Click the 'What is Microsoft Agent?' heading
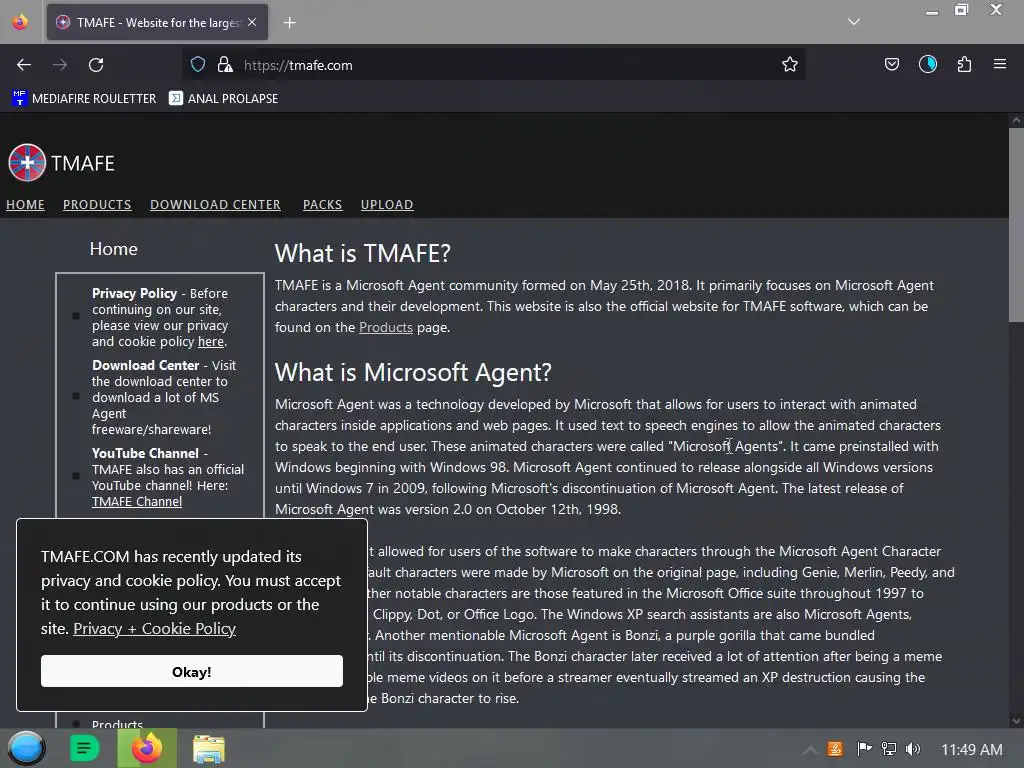The height and width of the screenshot is (768, 1024). coord(413,372)
